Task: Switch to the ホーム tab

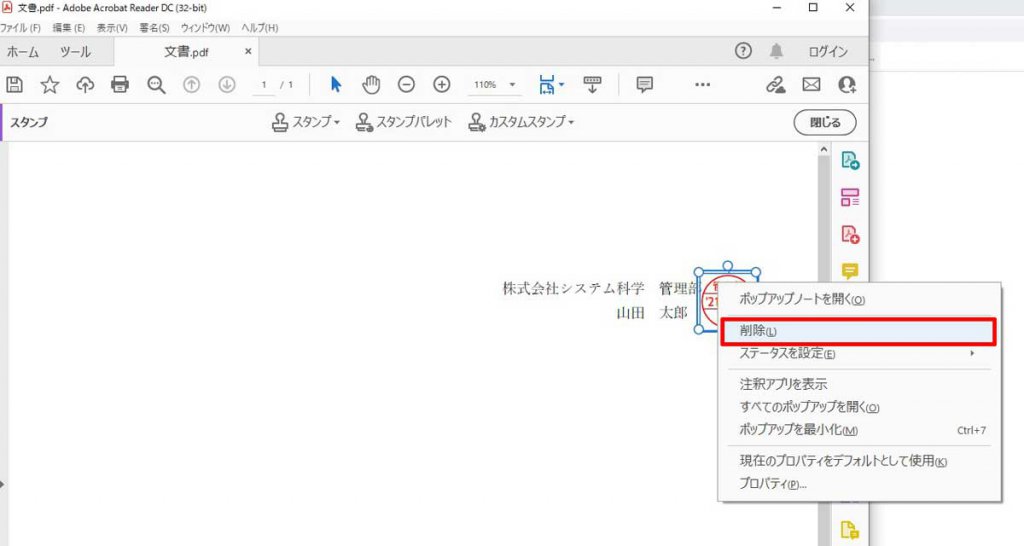Action: click(23, 52)
